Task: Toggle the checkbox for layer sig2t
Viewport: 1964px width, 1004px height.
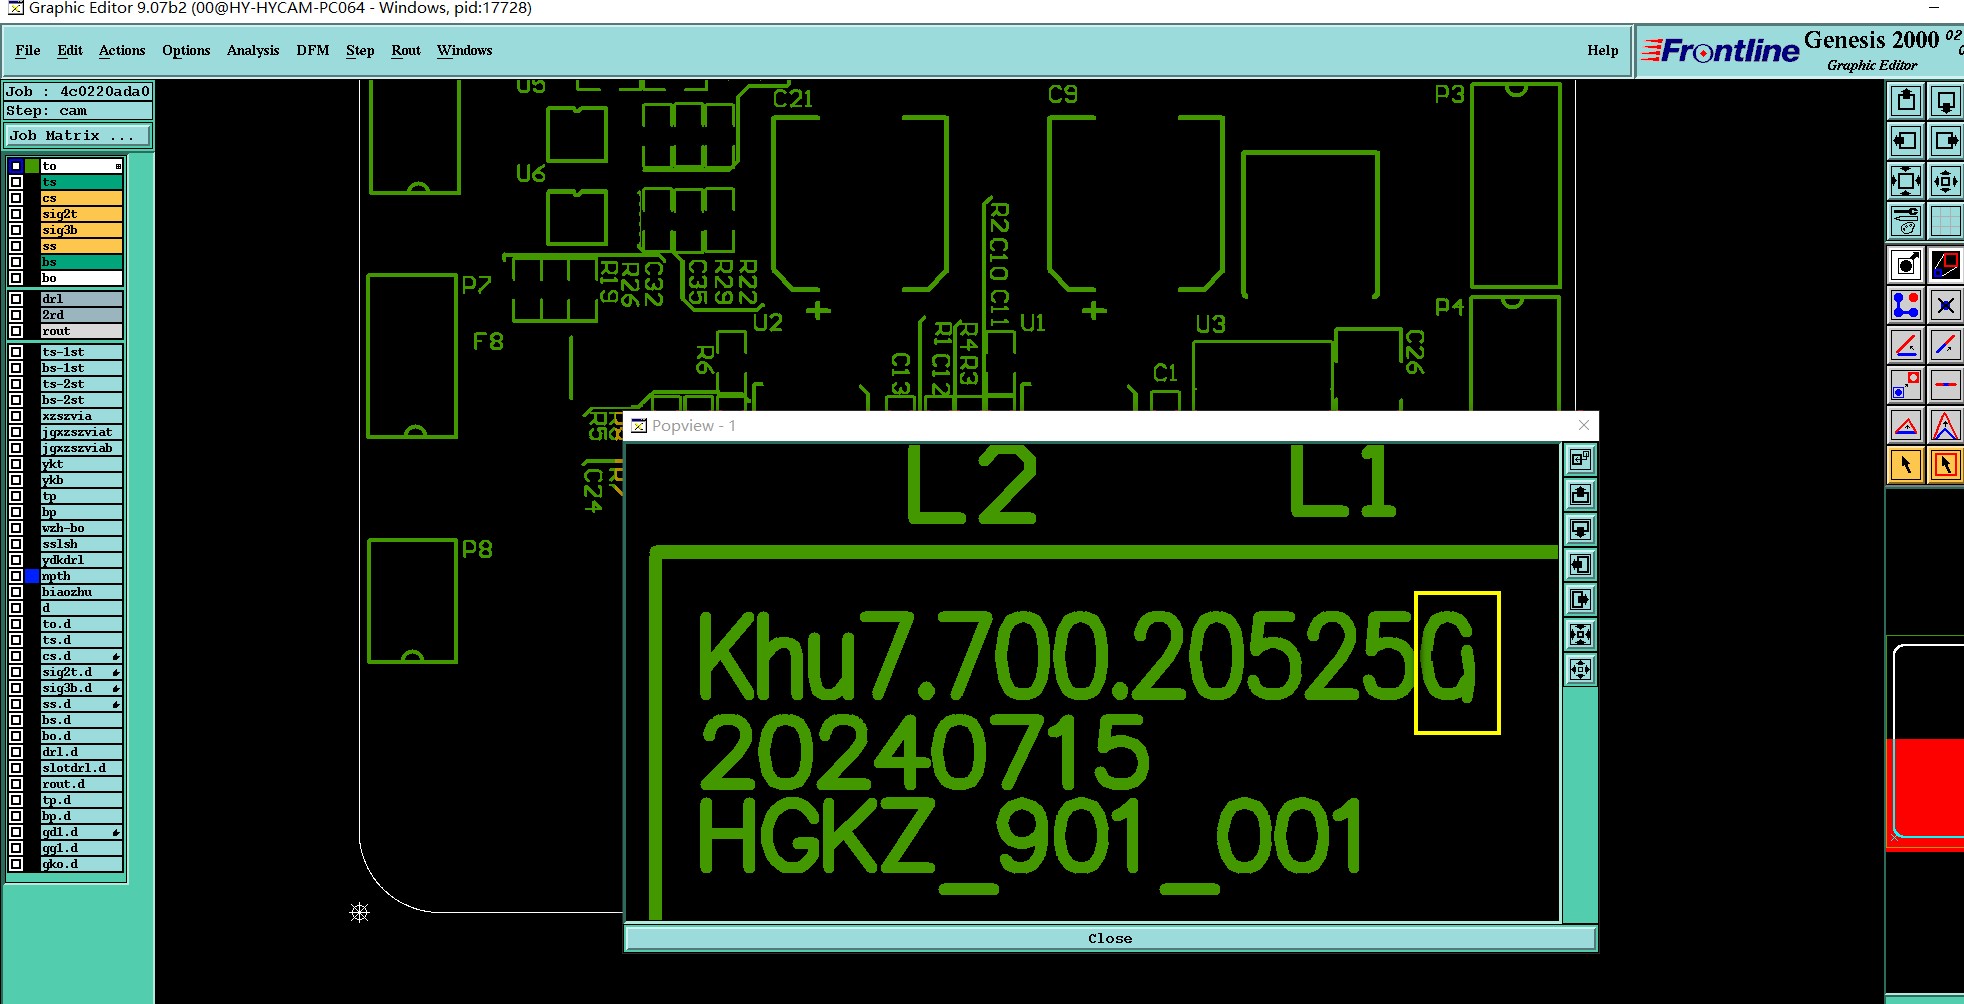Action: pos(16,214)
